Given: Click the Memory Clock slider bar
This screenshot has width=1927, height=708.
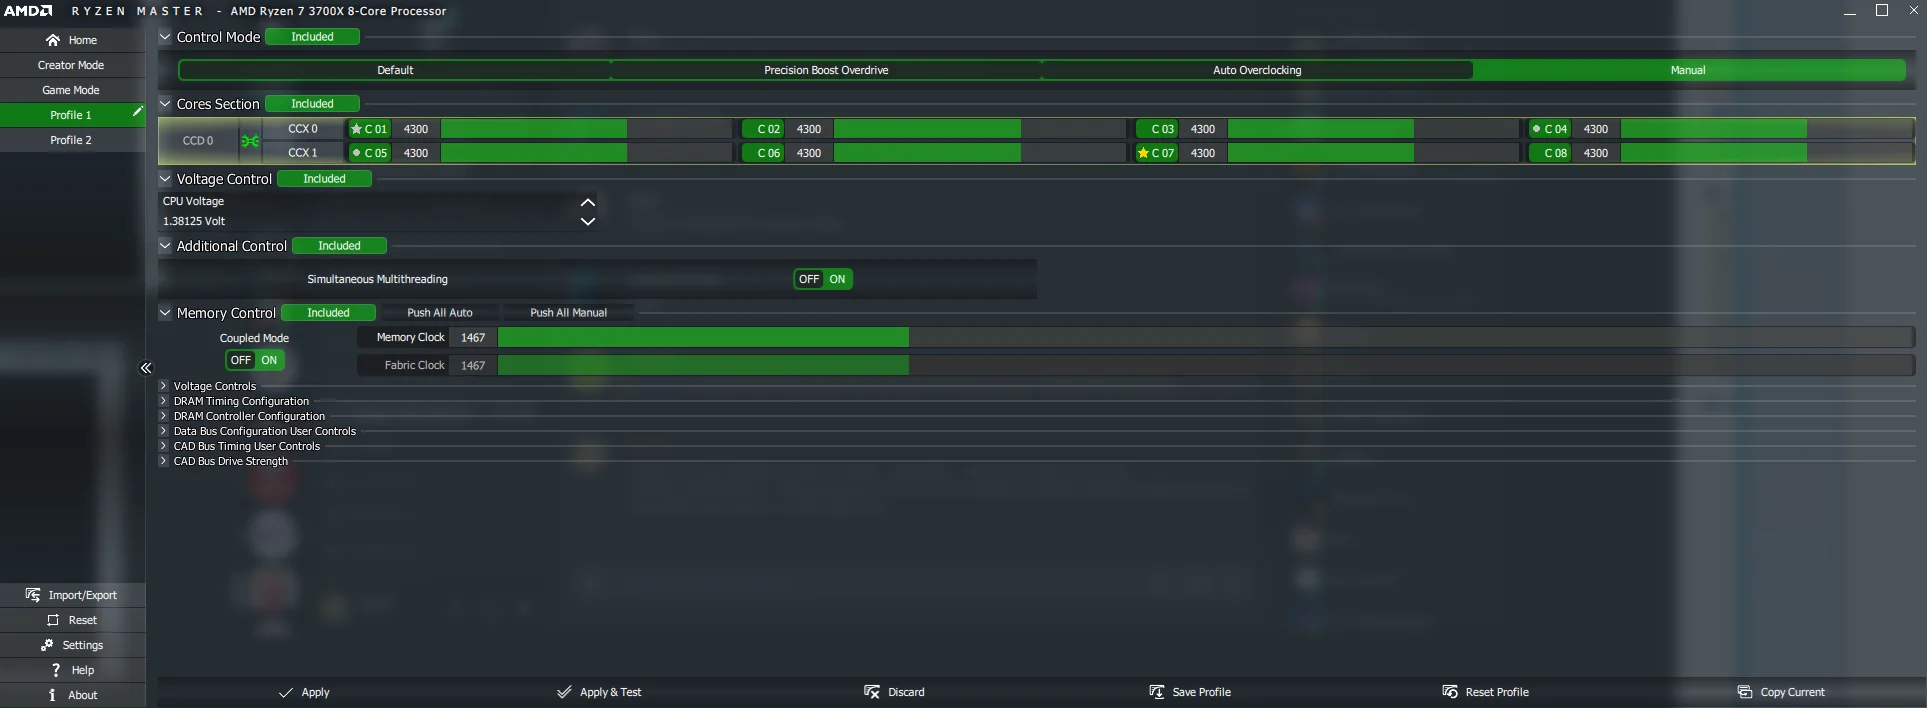Looking at the screenshot, I should click(1206, 338).
